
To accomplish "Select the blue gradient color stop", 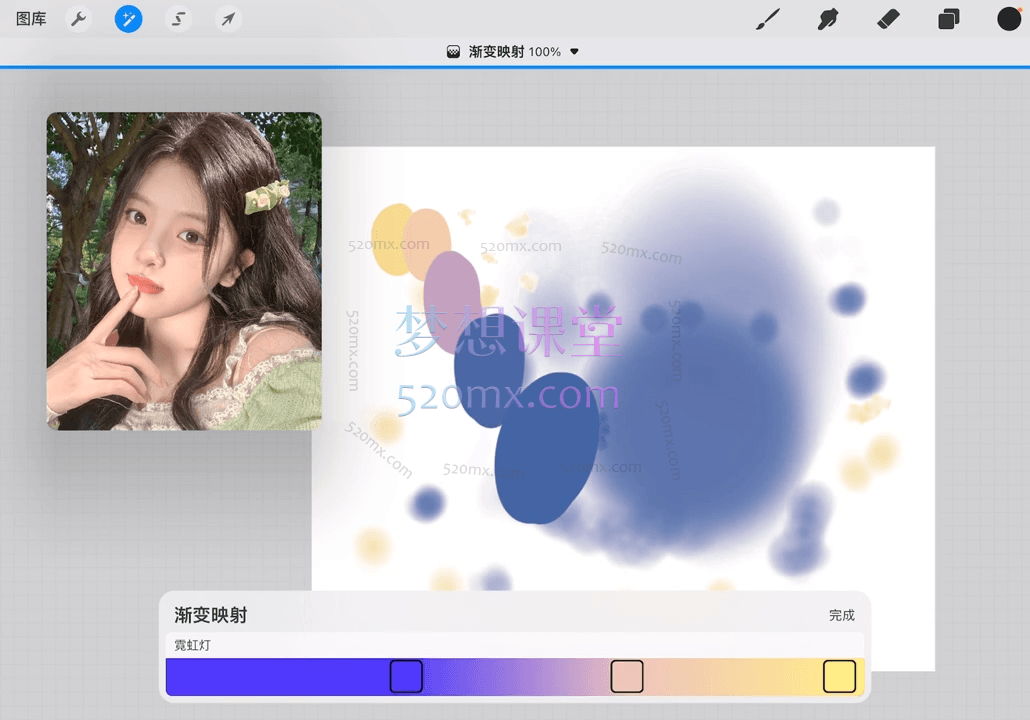I will [x=406, y=676].
